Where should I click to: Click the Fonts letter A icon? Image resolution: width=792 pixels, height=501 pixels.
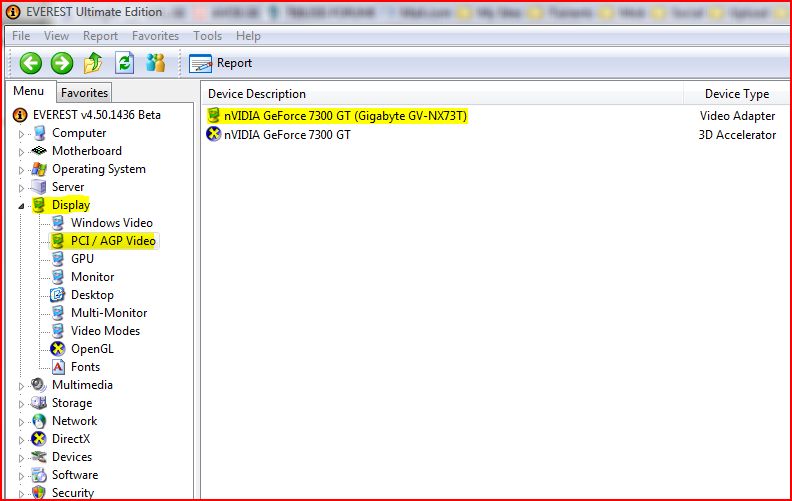[59, 367]
